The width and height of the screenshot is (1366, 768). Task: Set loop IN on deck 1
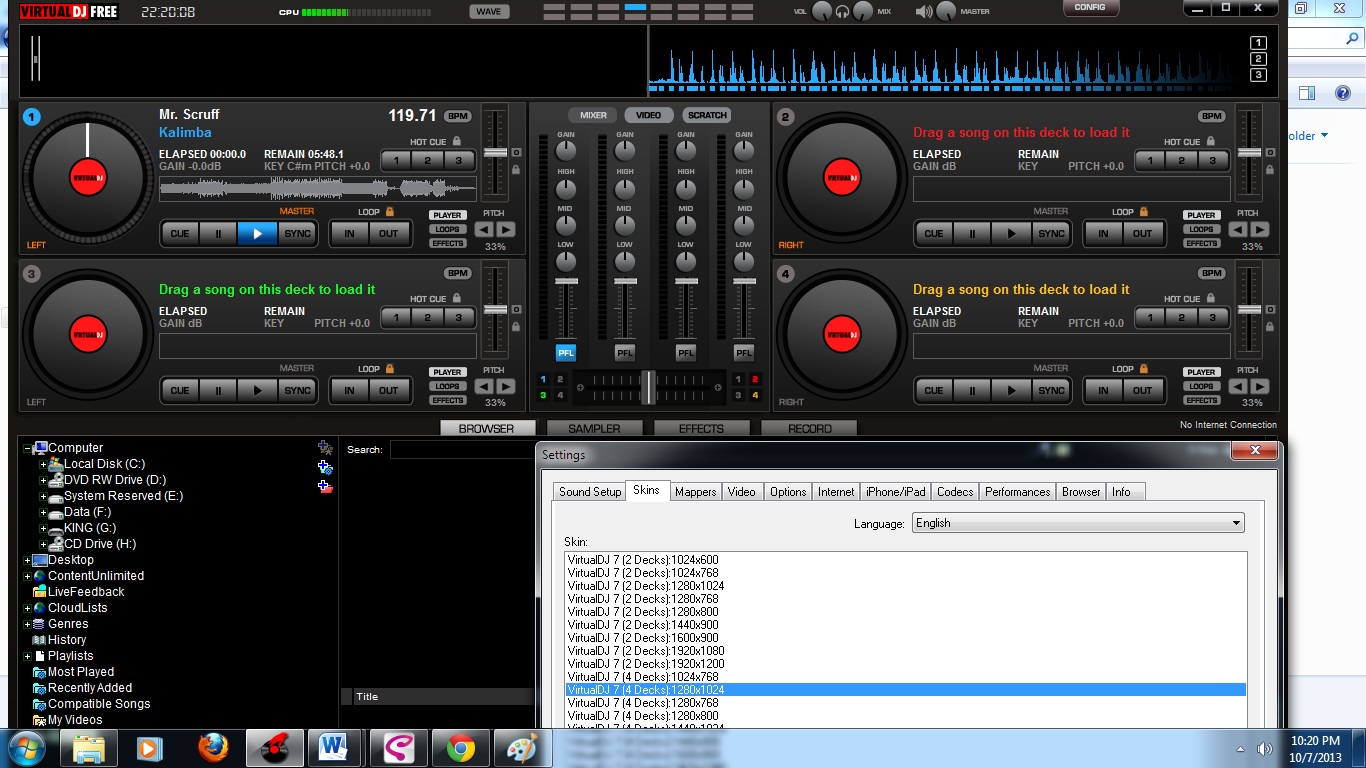(x=349, y=234)
